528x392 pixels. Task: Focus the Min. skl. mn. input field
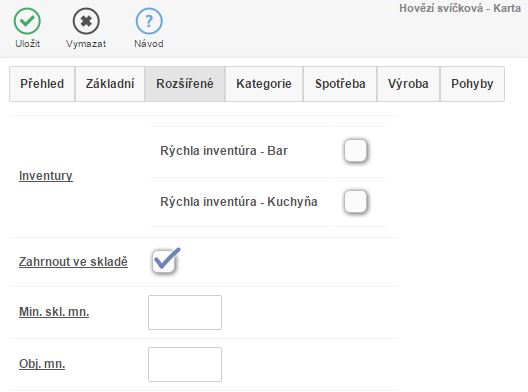pos(185,312)
